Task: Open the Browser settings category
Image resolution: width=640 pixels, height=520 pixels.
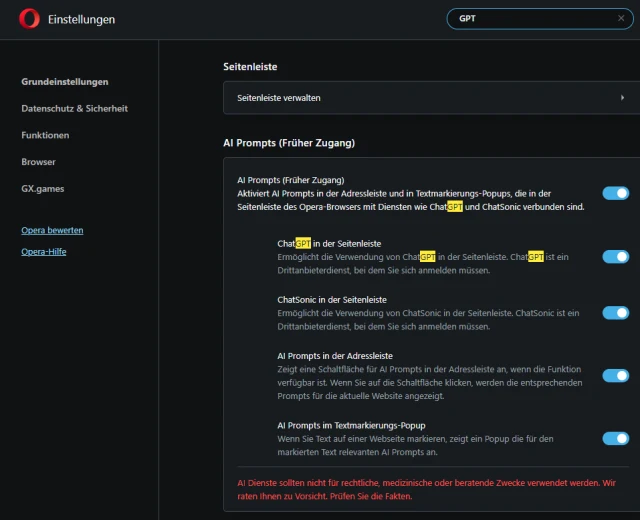Action: 38,162
